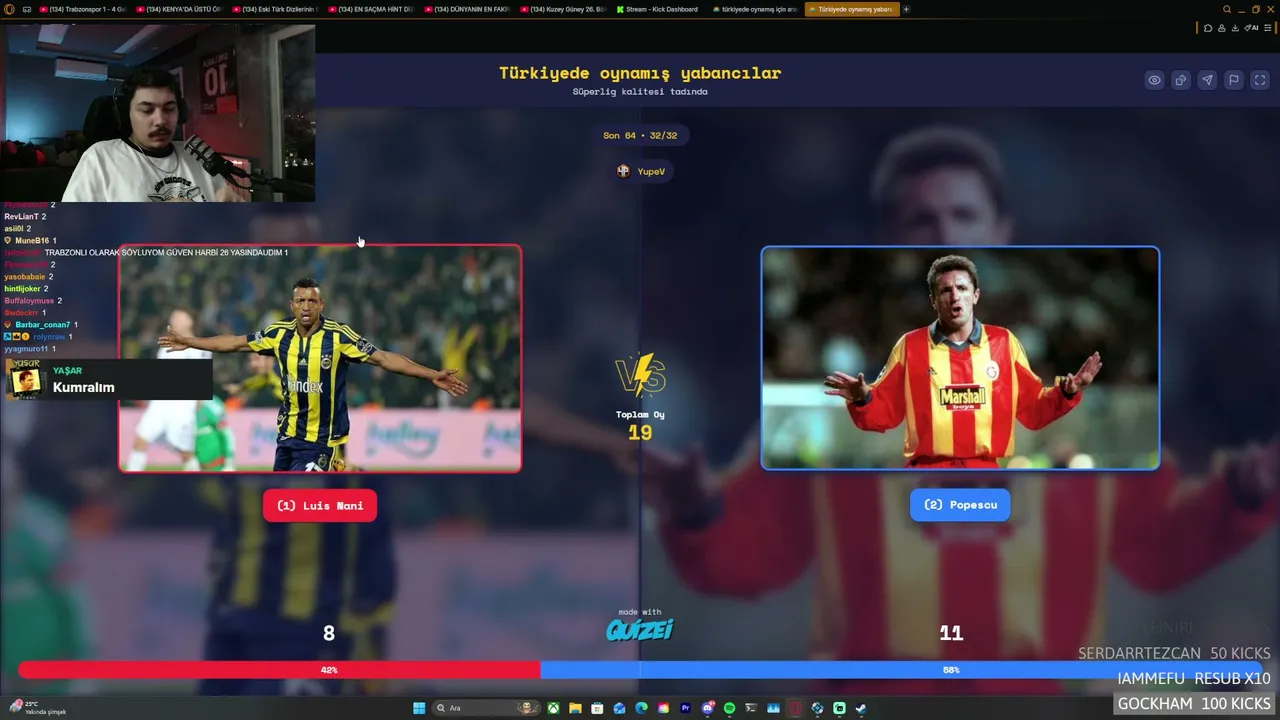The height and width of the screenshot is (720, 1280).
Task: Switch to Kuzey Güney 26. Bölüm tab
Action: click(x=563, y=9)
